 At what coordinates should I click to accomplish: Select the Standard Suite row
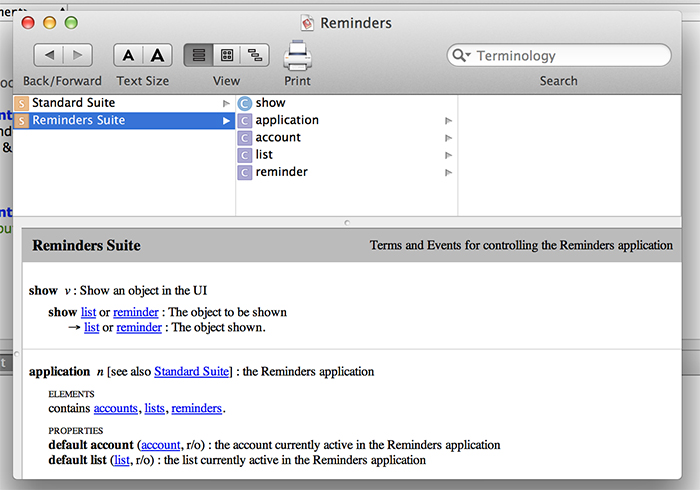pyautogui.click(x=124, y=103)
